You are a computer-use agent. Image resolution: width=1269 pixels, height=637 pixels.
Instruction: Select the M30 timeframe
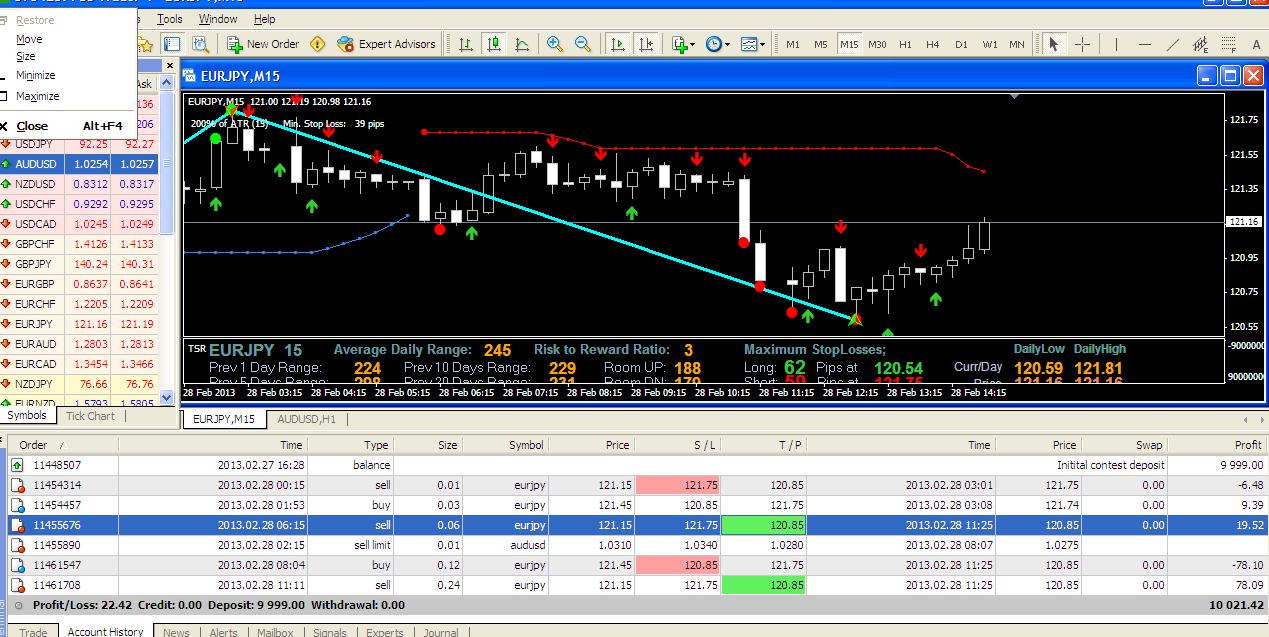[x=877, y=45]
